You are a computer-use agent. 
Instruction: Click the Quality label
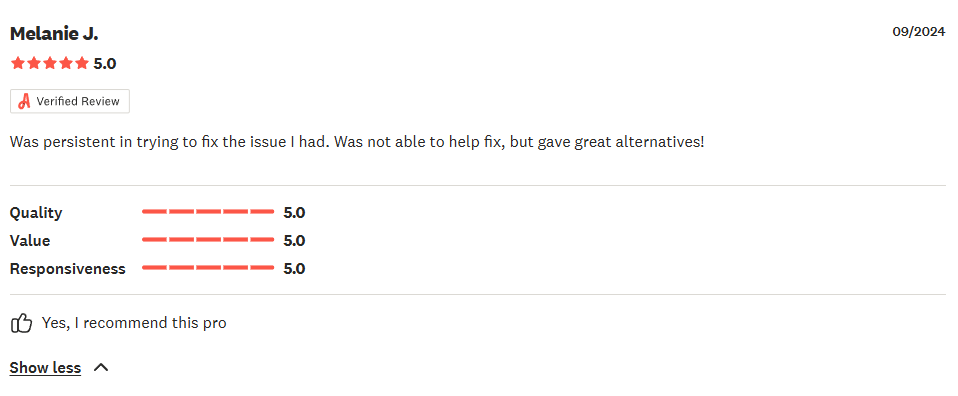[36, 213]
